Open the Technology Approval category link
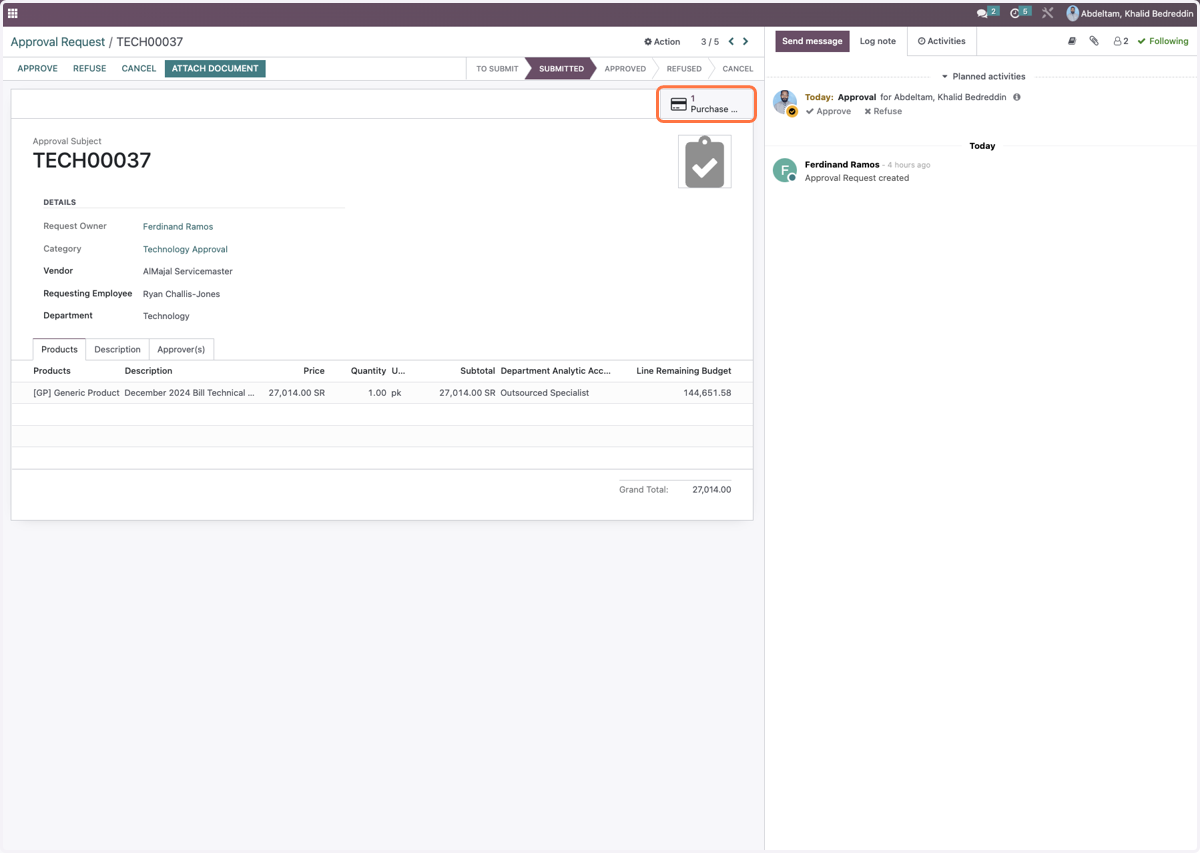Screen dimensions: 1200x853 pyautogui.click(x=185, y=249)
